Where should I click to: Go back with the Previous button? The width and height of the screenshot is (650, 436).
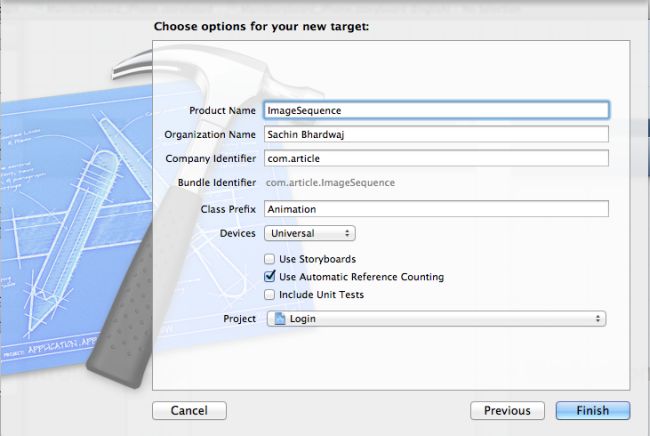[507, 410]
